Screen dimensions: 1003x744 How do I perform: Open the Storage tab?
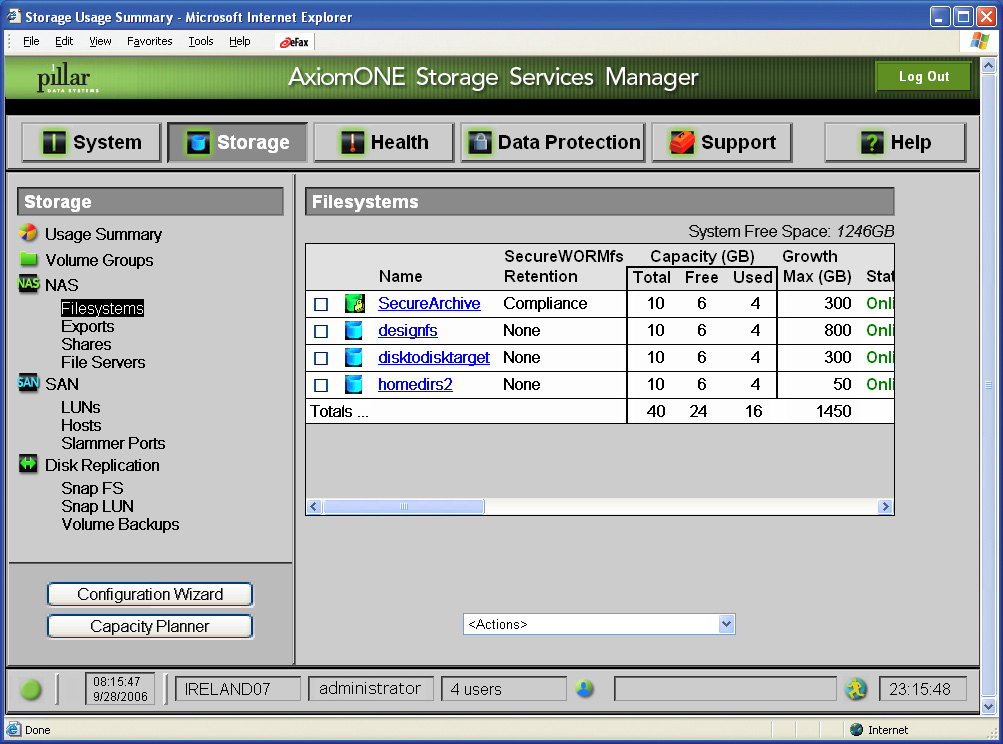click(x=237, y=142)
